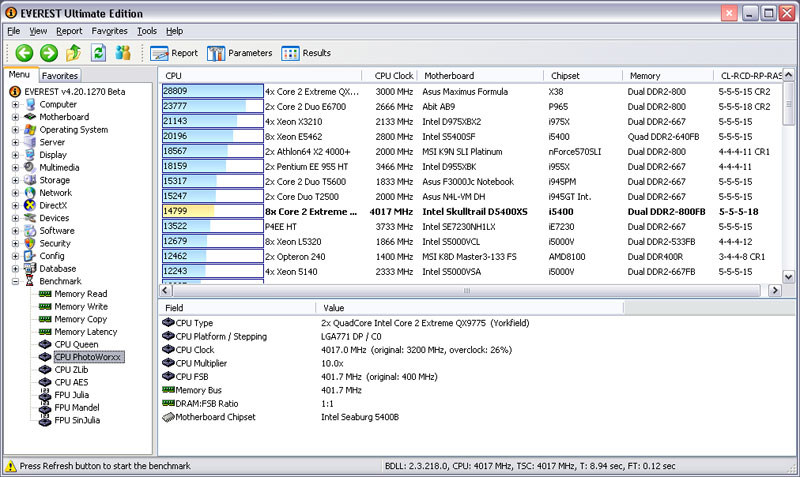Select Multimedia icon in the tree
800x477 pixels.
pyautogui.click(x=31, y=167)
